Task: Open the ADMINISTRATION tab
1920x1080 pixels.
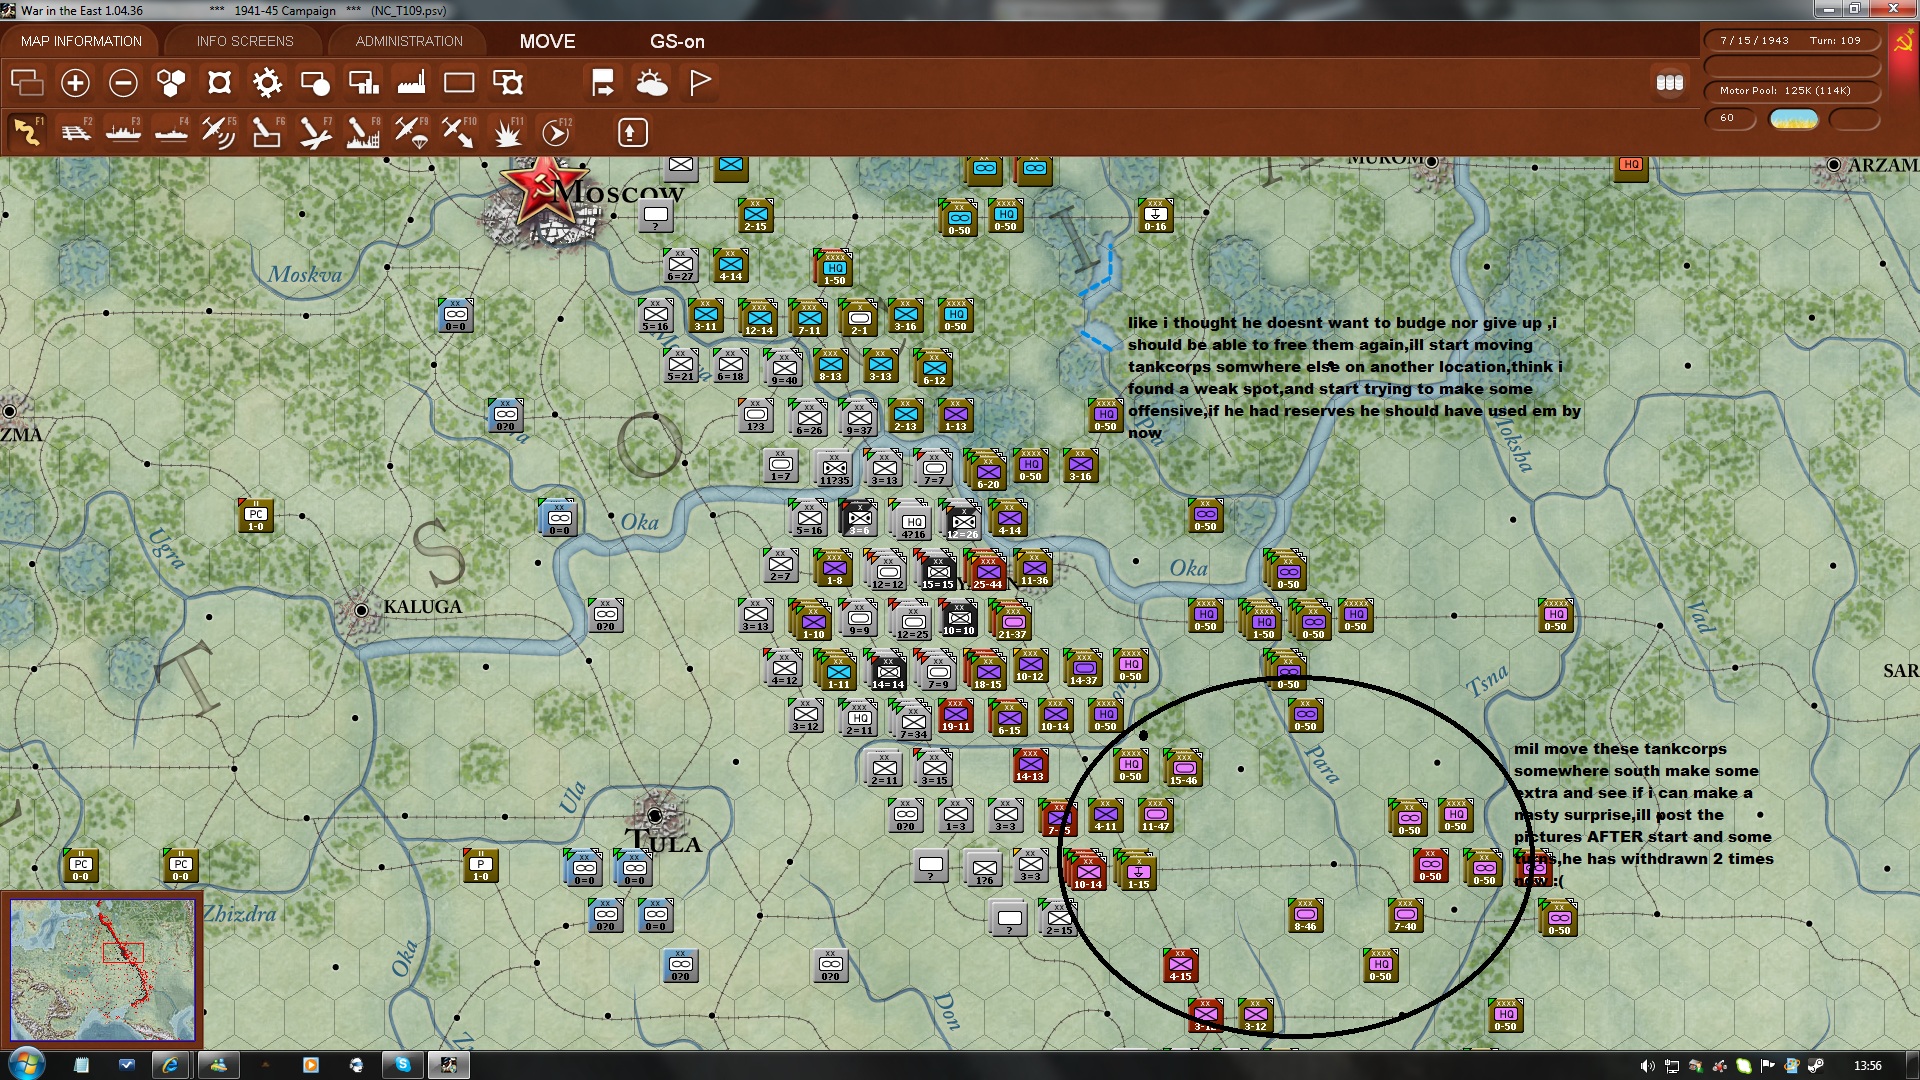Action: tap(409, 41)
